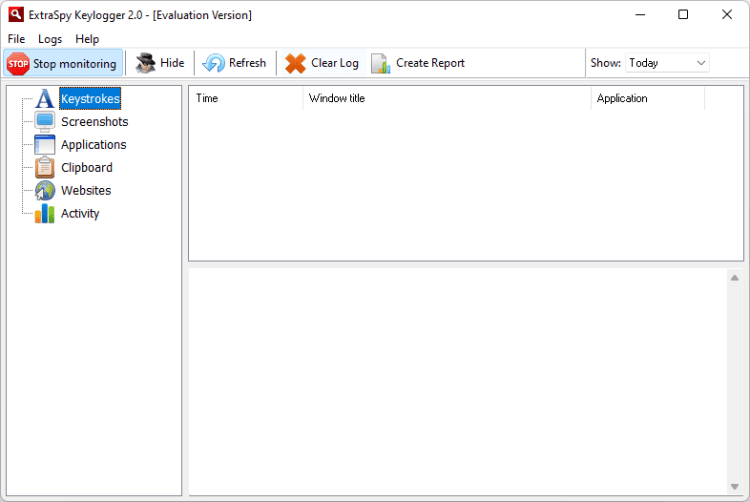Select the Screenshots tree item label
The height and width of the screenshot is (502, 750).
(95, 121)
